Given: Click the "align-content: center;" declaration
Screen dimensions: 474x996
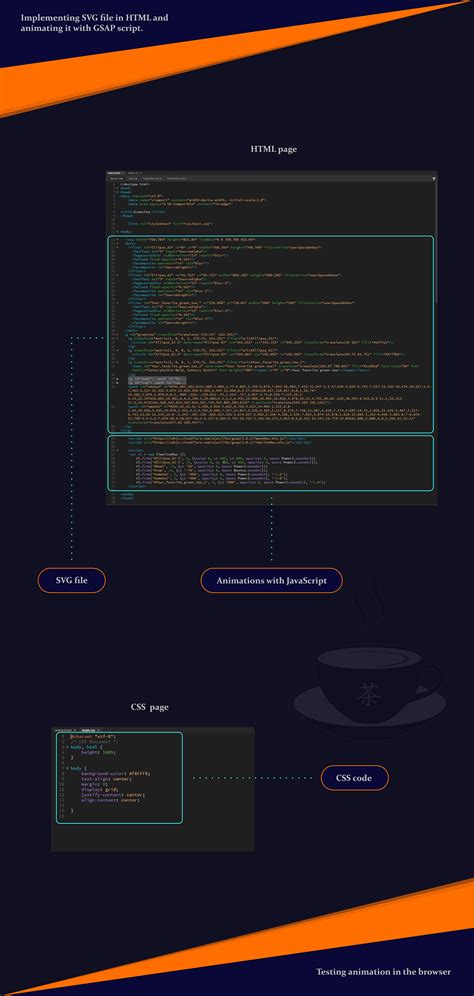Looking at the screenshot, I should pyautogui.click(x=111, y=800).
